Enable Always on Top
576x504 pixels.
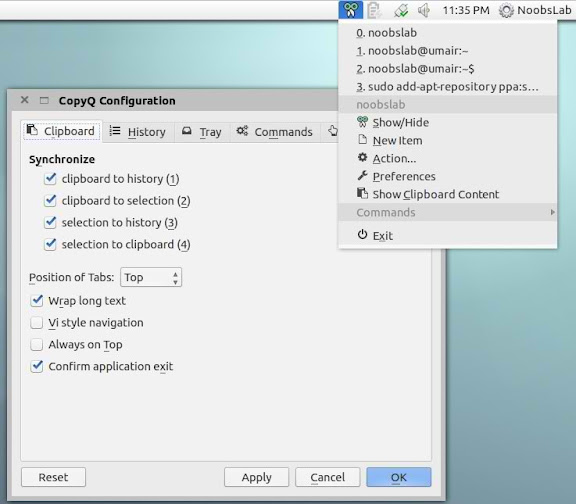37,345
